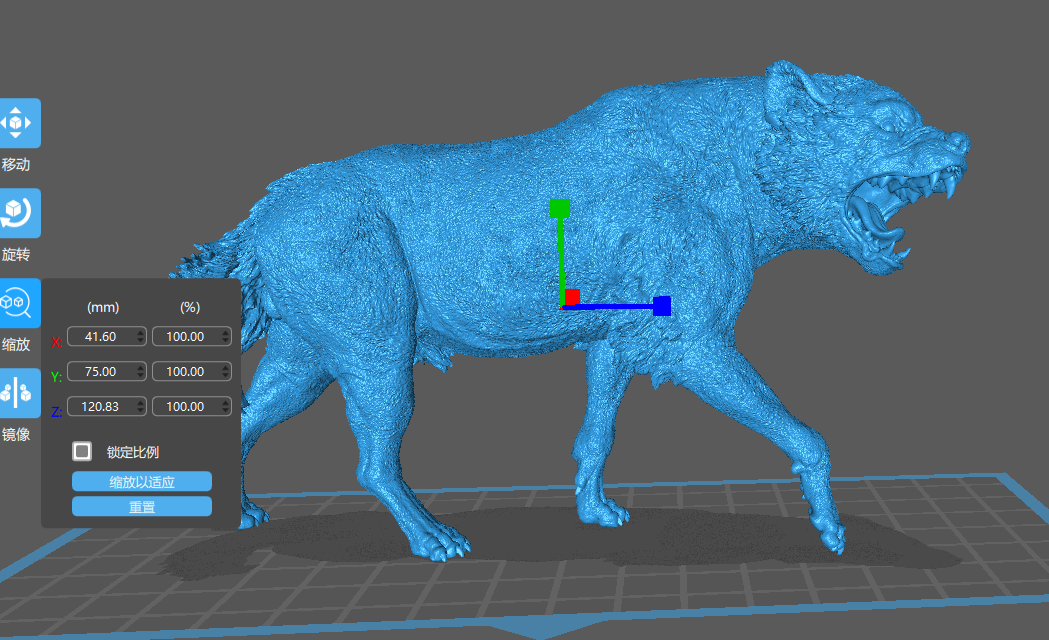Click the X size stepper arrows

pos(140,337)
